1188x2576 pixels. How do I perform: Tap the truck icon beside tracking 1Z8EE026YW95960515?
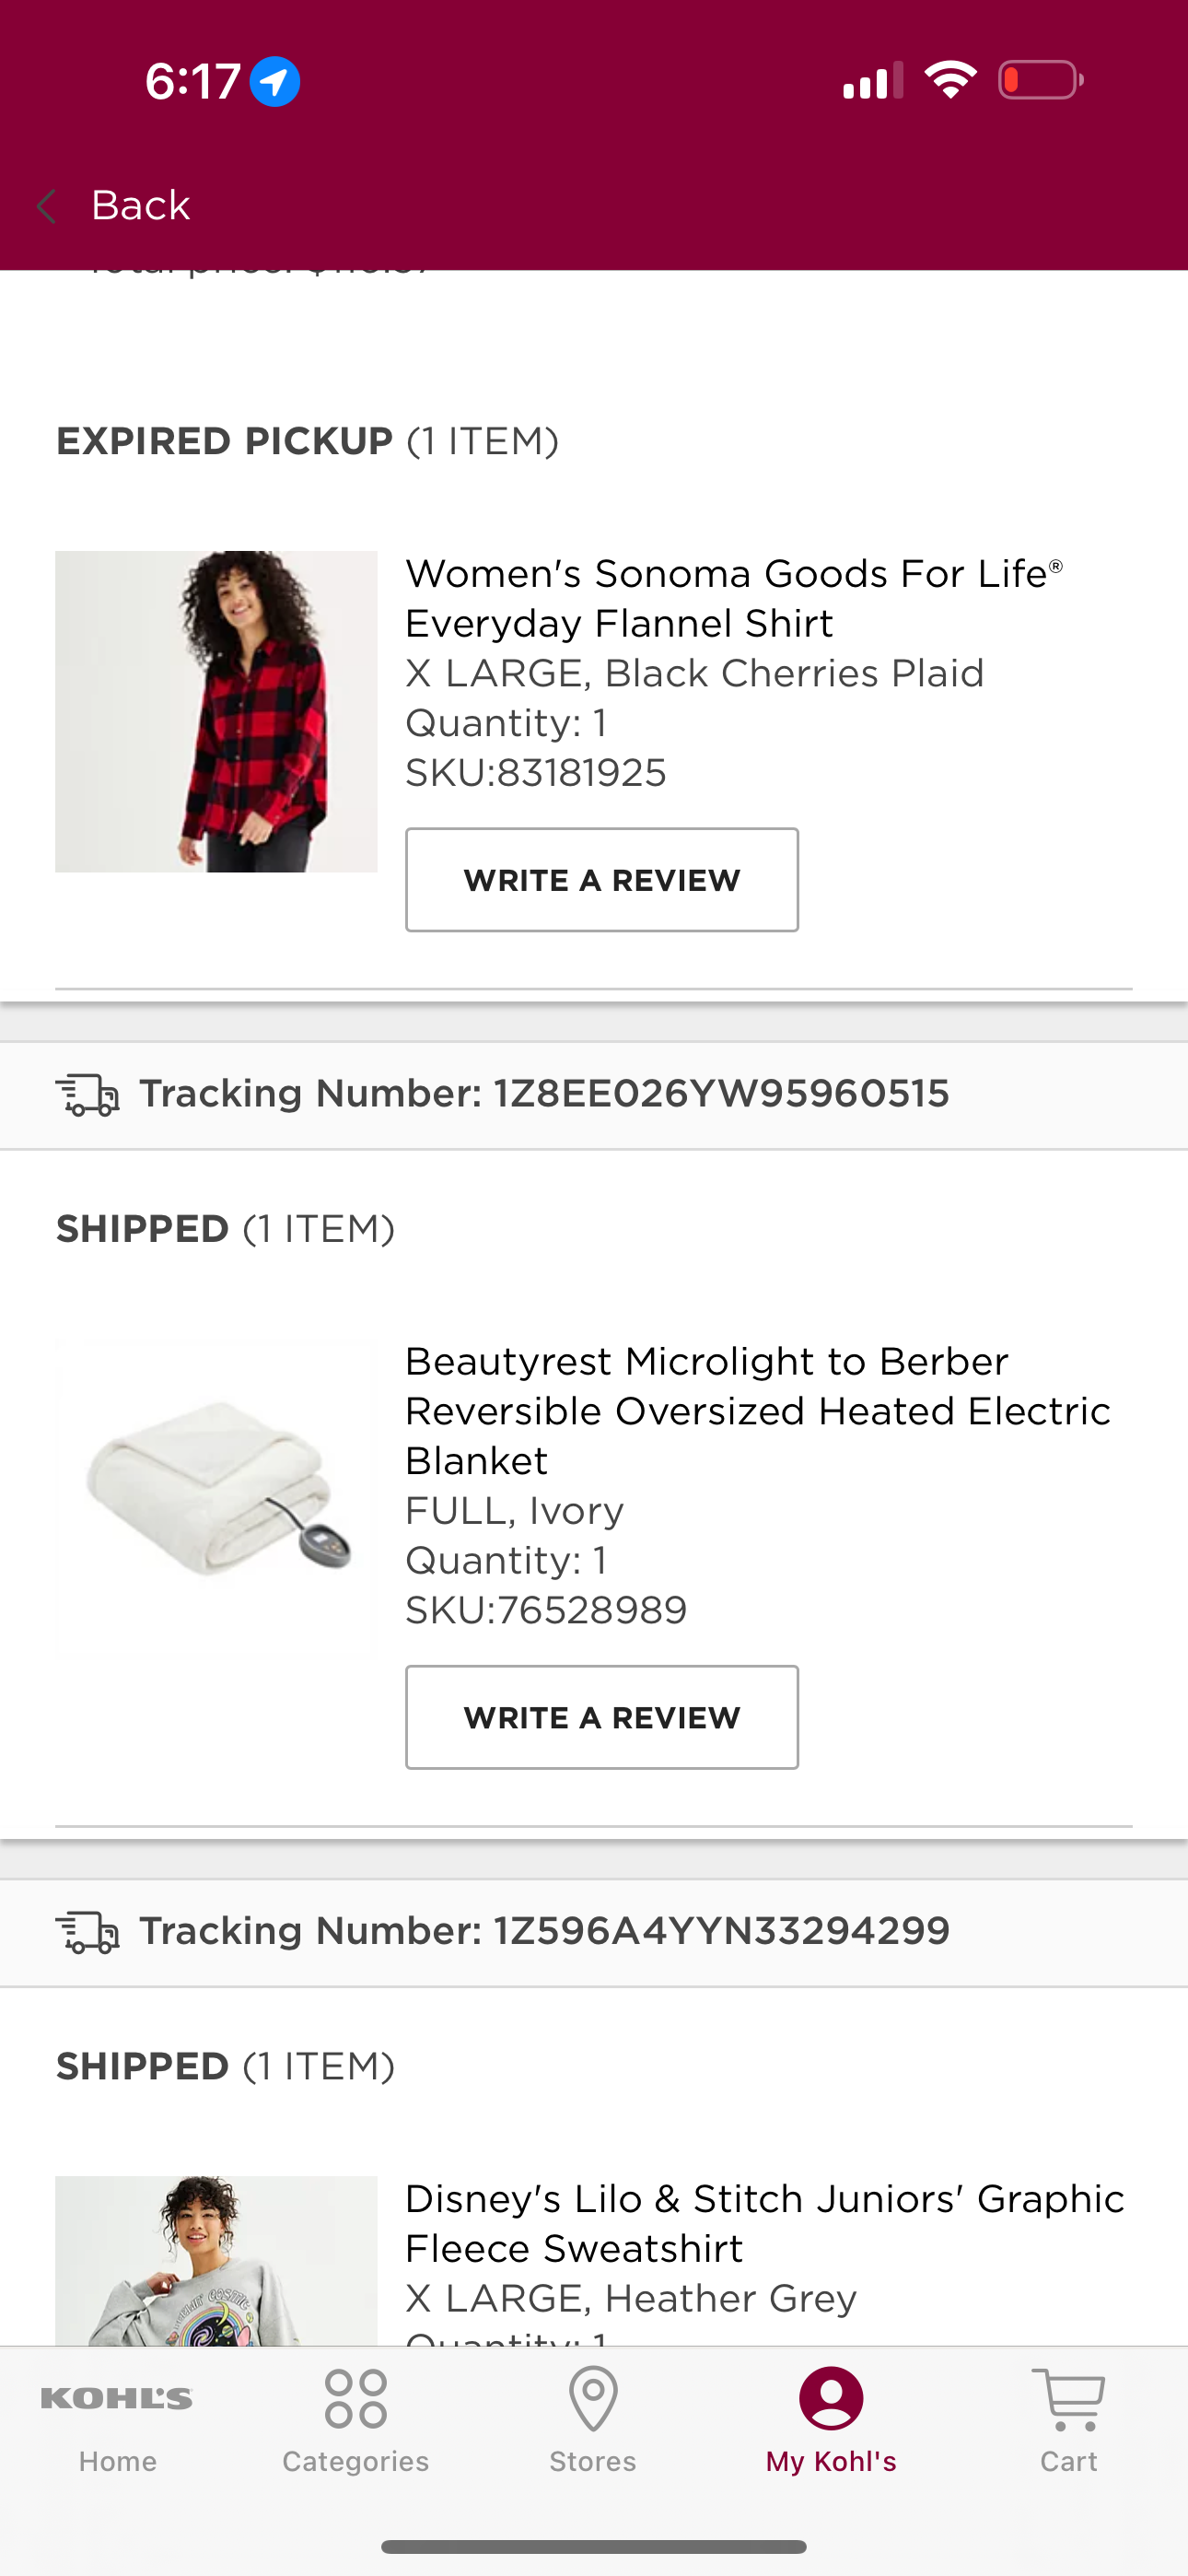click(x=87, y=1095)
